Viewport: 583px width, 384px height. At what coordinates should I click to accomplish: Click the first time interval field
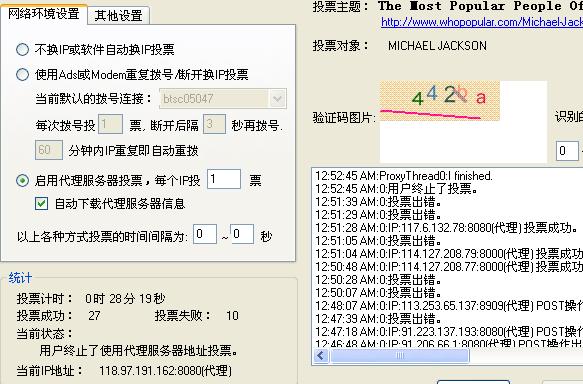click(205, 234)
